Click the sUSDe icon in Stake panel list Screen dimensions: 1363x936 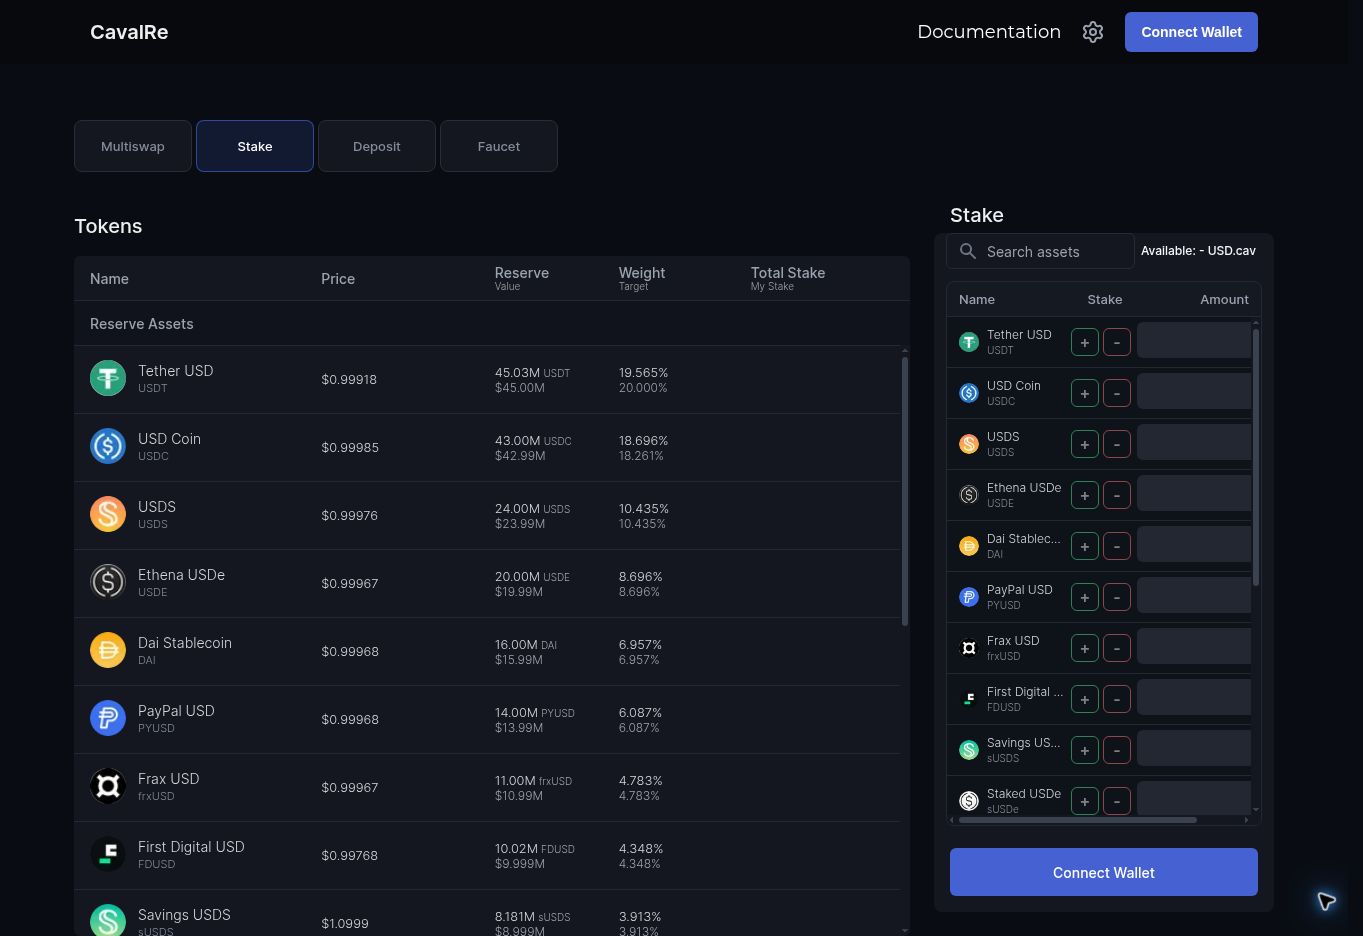coord(969,801)
